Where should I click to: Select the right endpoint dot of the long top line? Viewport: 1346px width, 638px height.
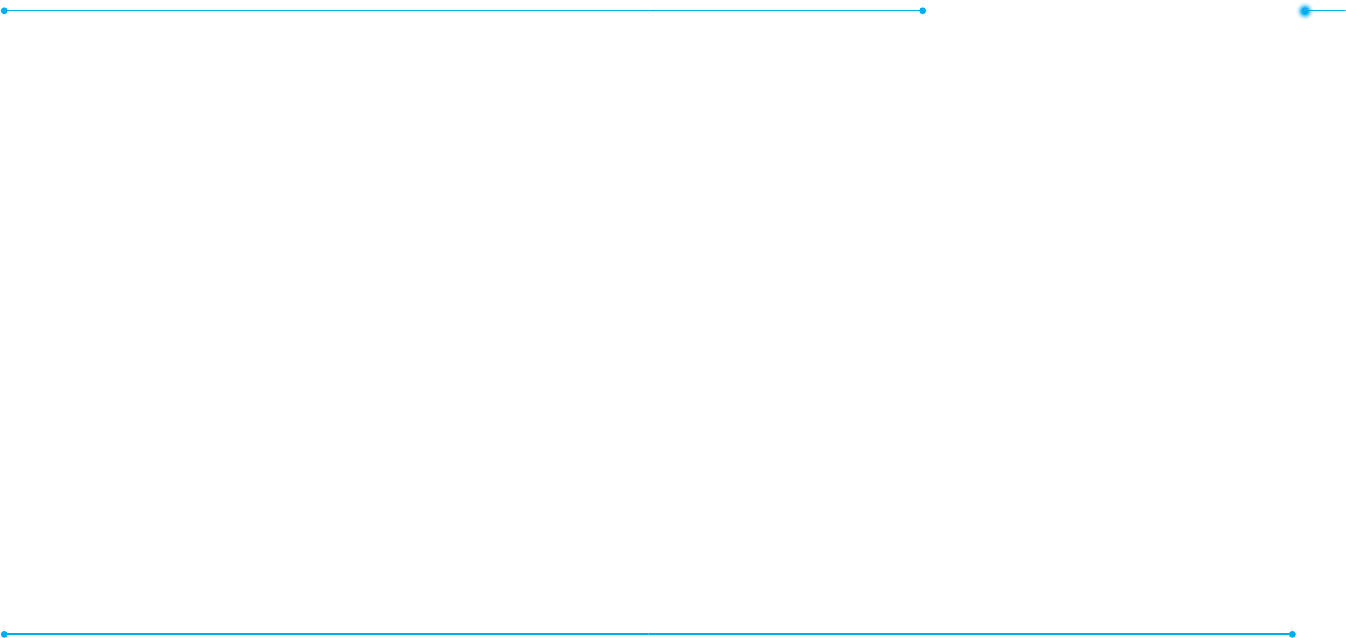click(x=922, y=11)
